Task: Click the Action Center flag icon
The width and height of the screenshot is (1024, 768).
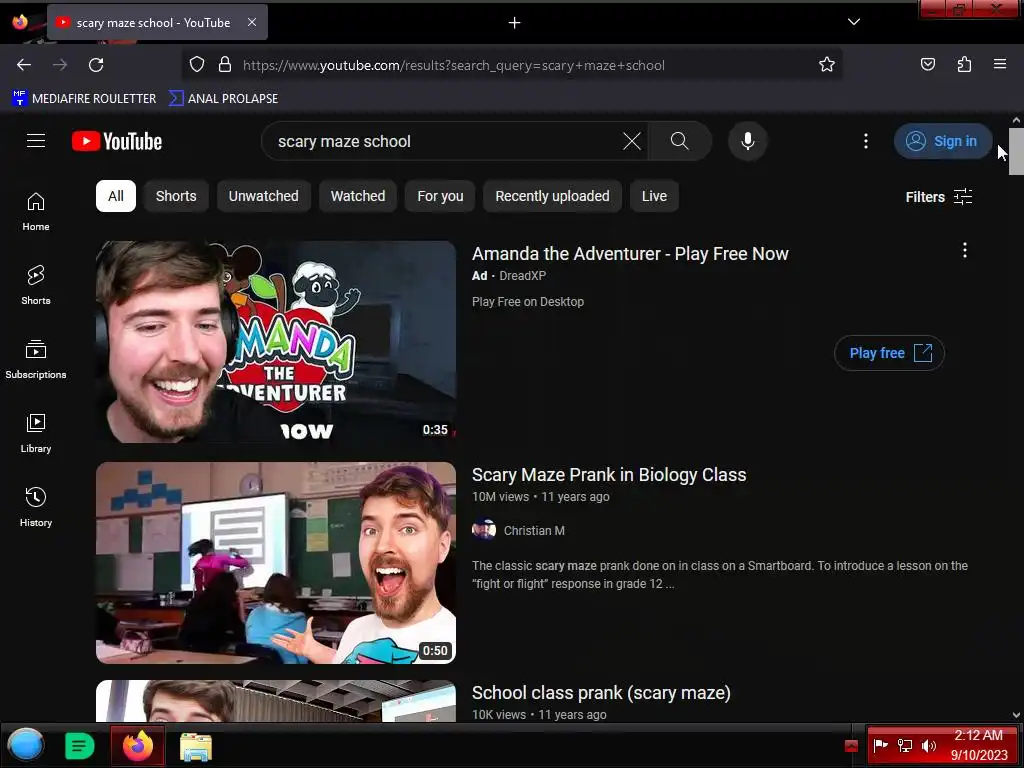Action: coord(880,745)
